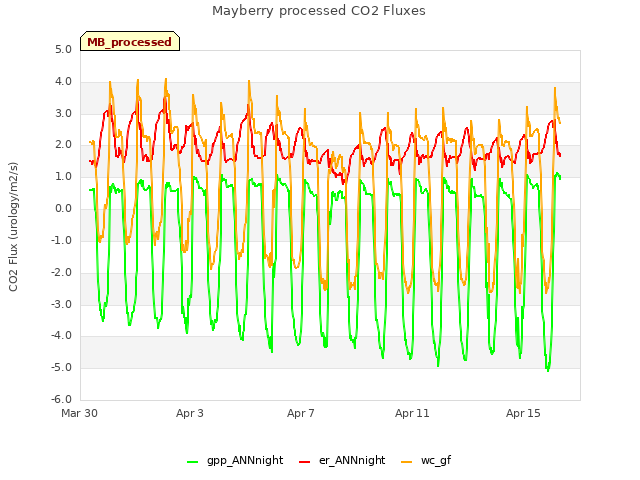Click the 3.0 y-axis tick label
This screenshot has width=640, height=480.
[63, 113]
